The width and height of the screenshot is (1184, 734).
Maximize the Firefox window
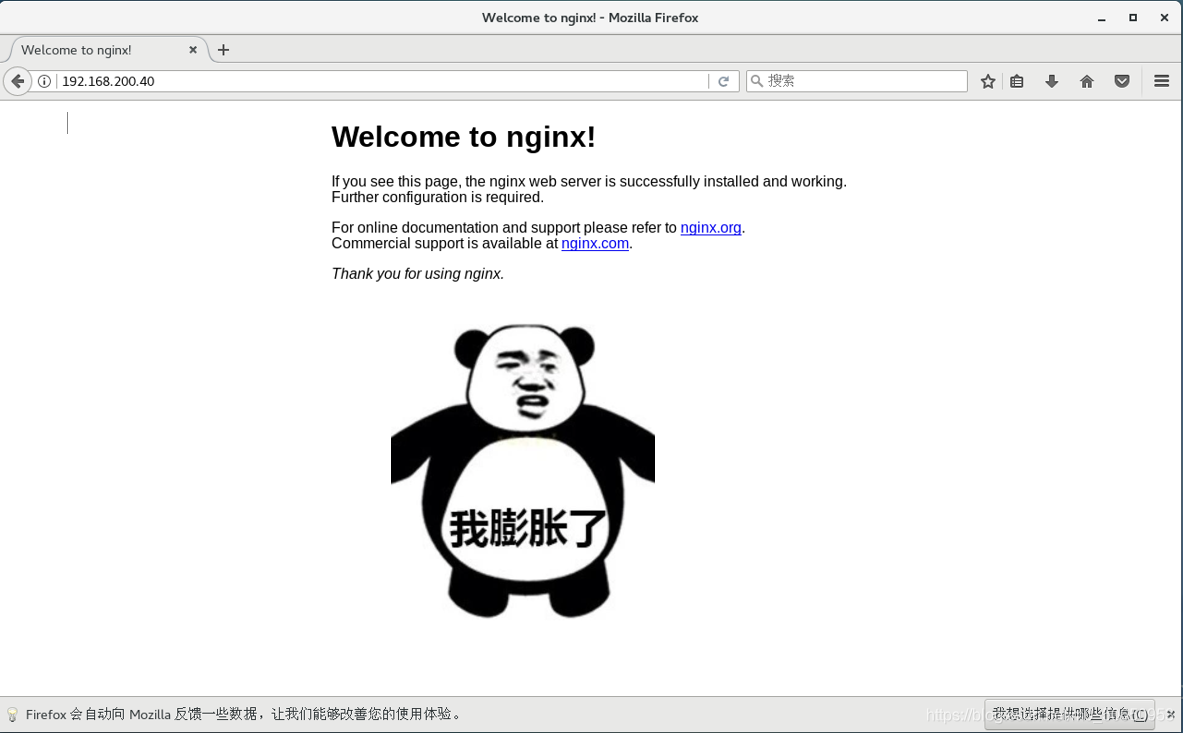point(1133,17)
